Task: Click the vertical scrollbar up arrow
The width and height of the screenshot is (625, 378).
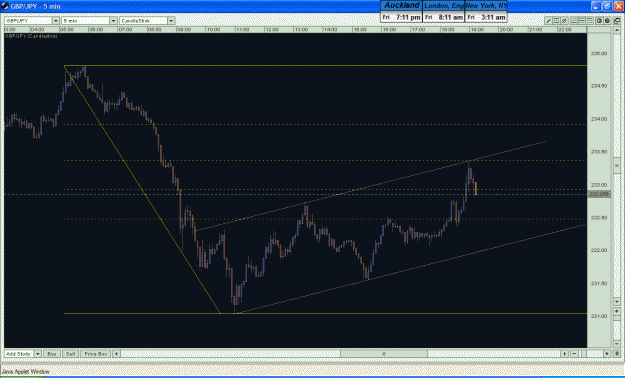Action: (x=617, y=30)
